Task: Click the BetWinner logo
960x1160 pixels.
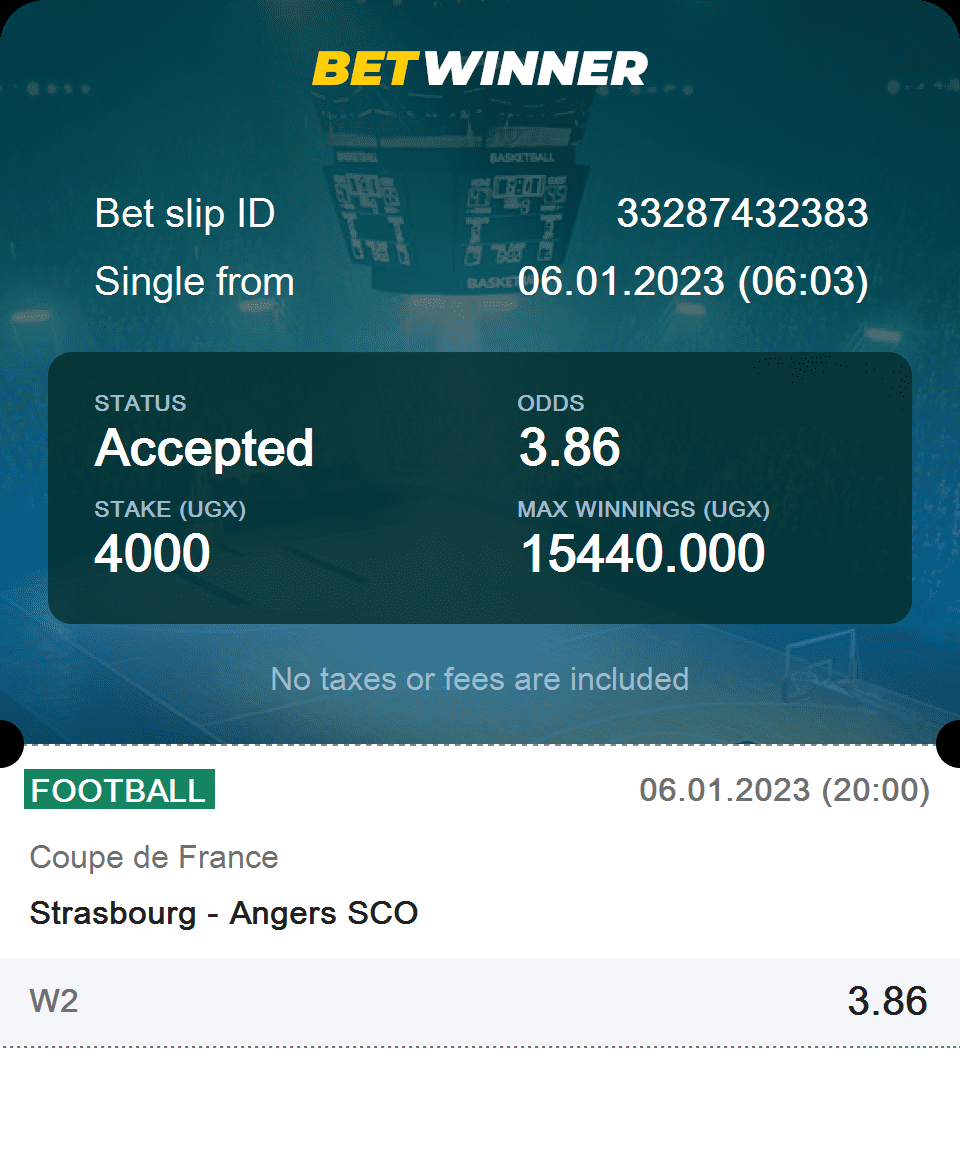Action: coord(479,69)
